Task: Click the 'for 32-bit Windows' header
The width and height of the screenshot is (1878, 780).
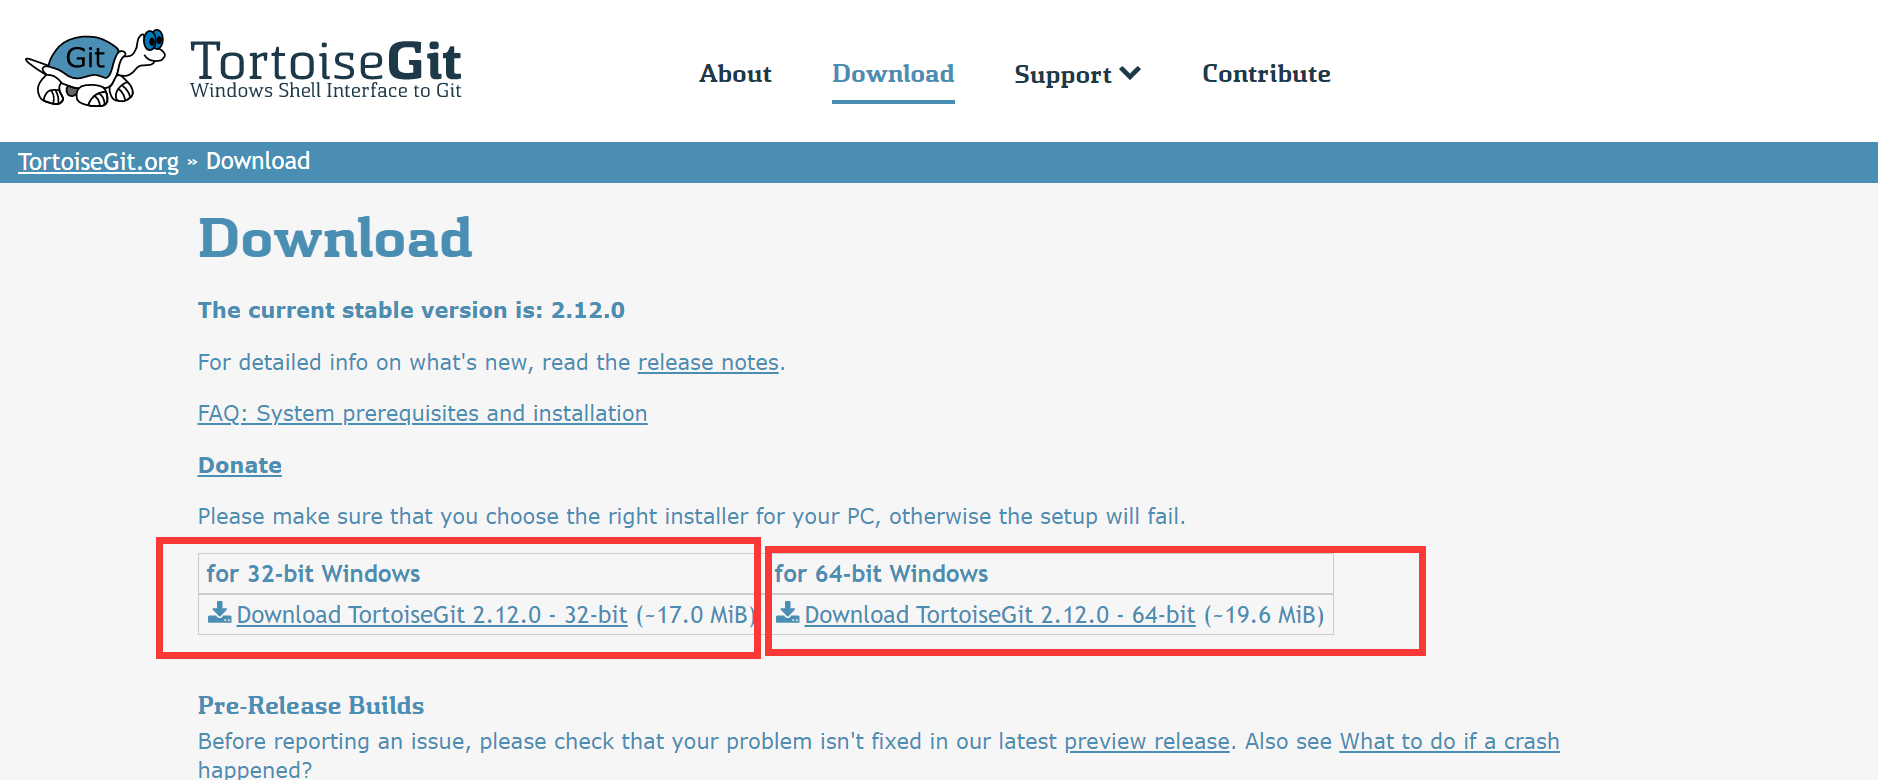Action: pyautogui.click(x=313, y=574)
